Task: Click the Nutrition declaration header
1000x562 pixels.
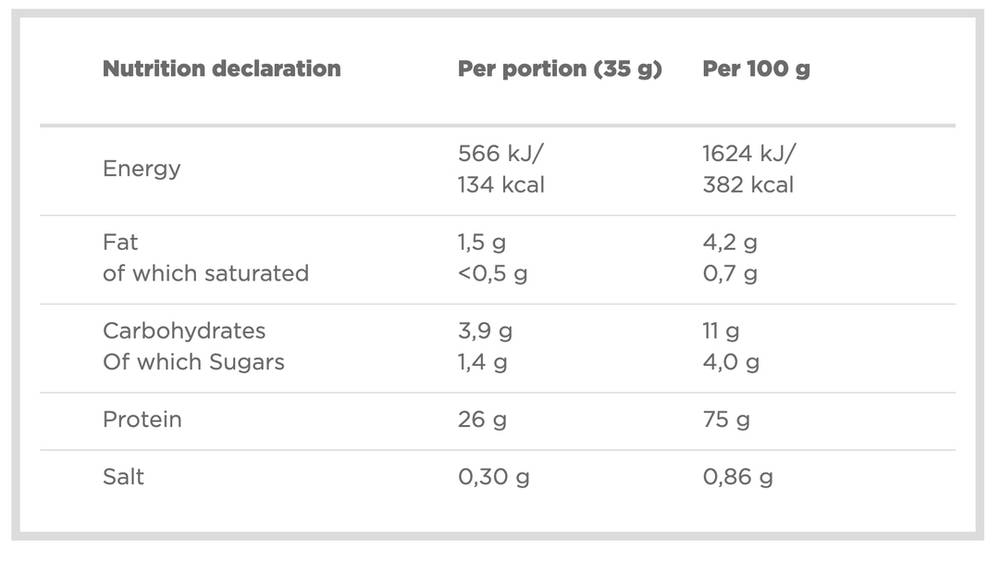Action: tap(221, 68)
